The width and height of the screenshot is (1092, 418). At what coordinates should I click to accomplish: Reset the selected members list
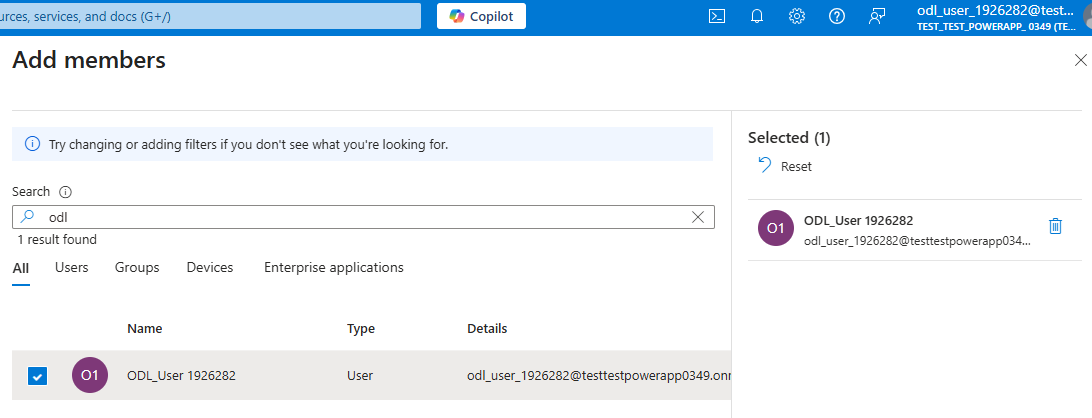[x=785, y=166]
